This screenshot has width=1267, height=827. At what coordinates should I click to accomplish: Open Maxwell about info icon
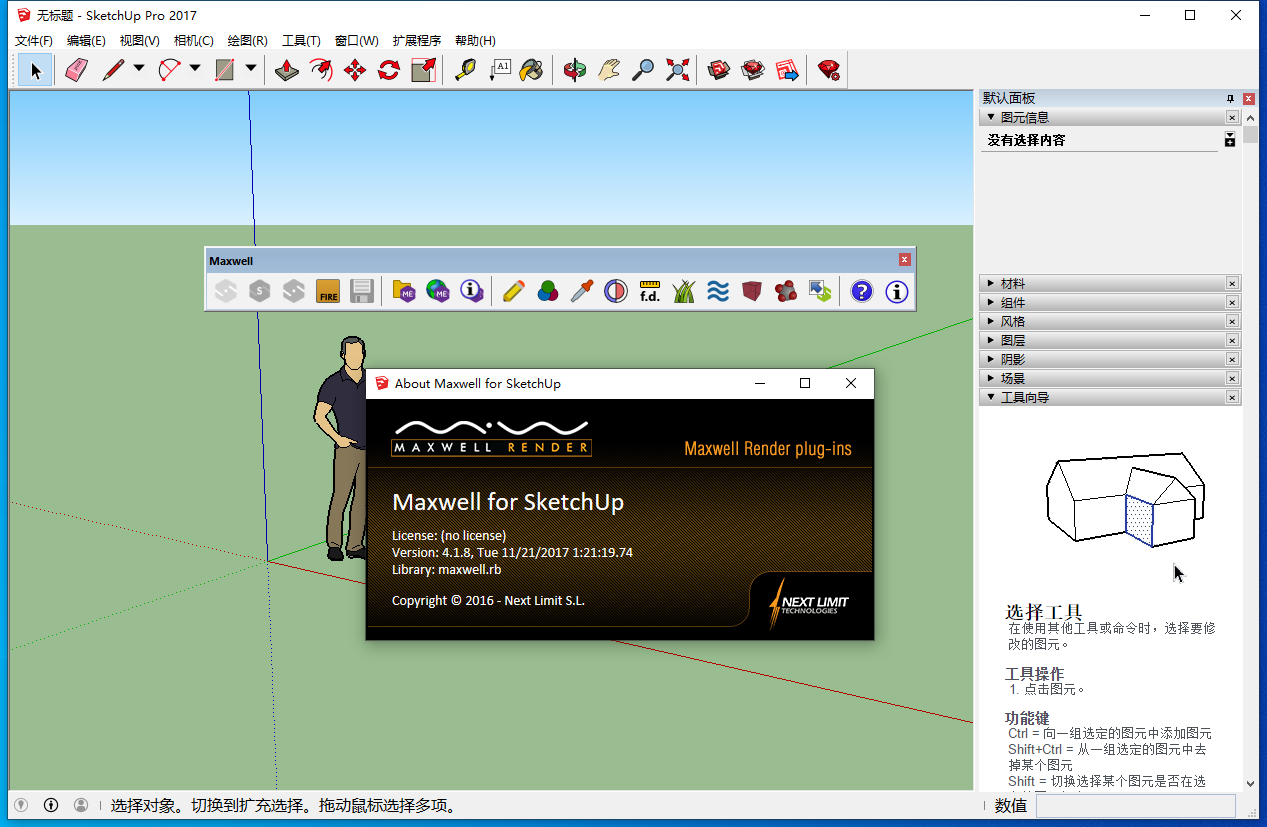[896, 291]
